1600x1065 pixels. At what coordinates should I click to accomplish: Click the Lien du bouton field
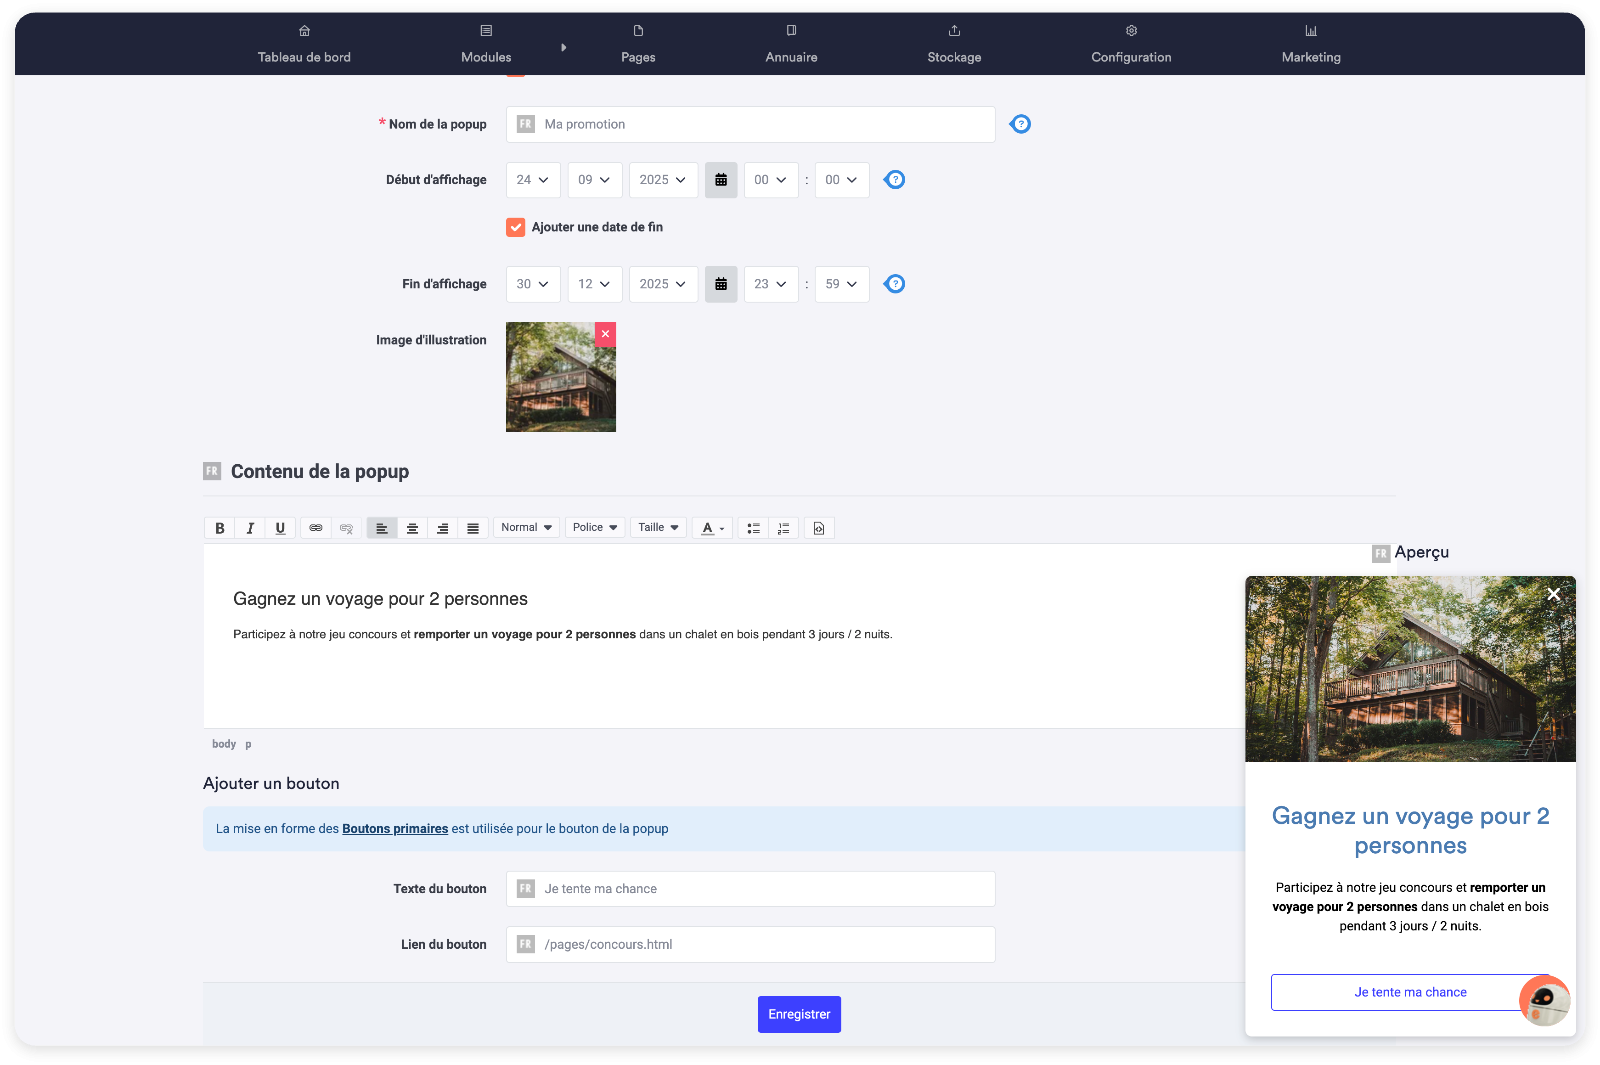pyautogui.click(x=751, y=944)
